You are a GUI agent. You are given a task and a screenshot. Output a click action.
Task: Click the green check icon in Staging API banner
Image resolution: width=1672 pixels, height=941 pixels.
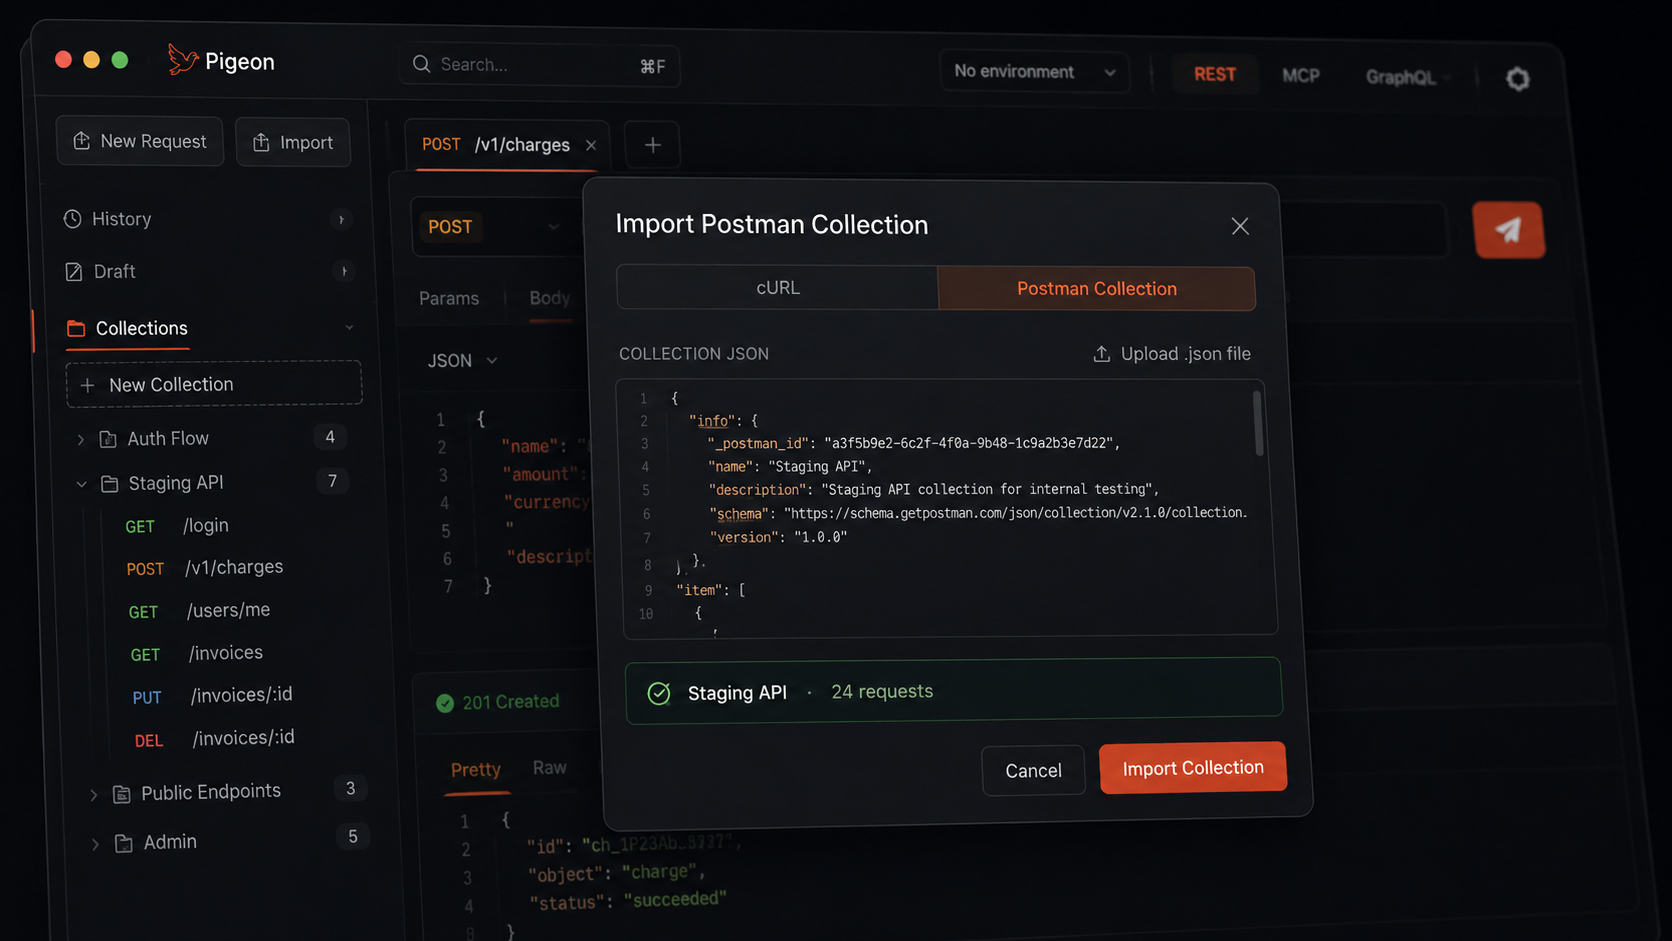tap(659, 693)
